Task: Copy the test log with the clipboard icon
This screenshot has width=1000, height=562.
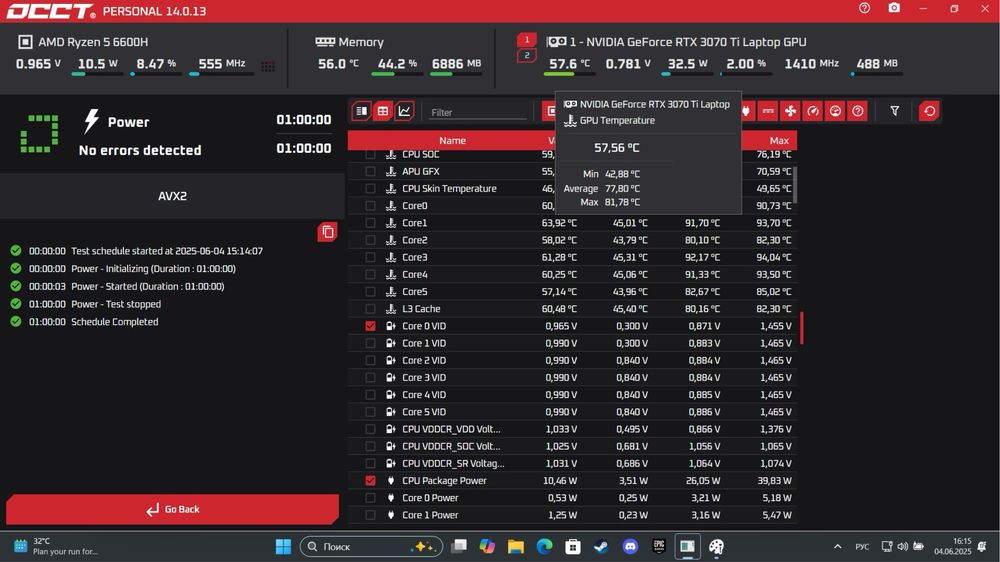Action: click(327, 232)
